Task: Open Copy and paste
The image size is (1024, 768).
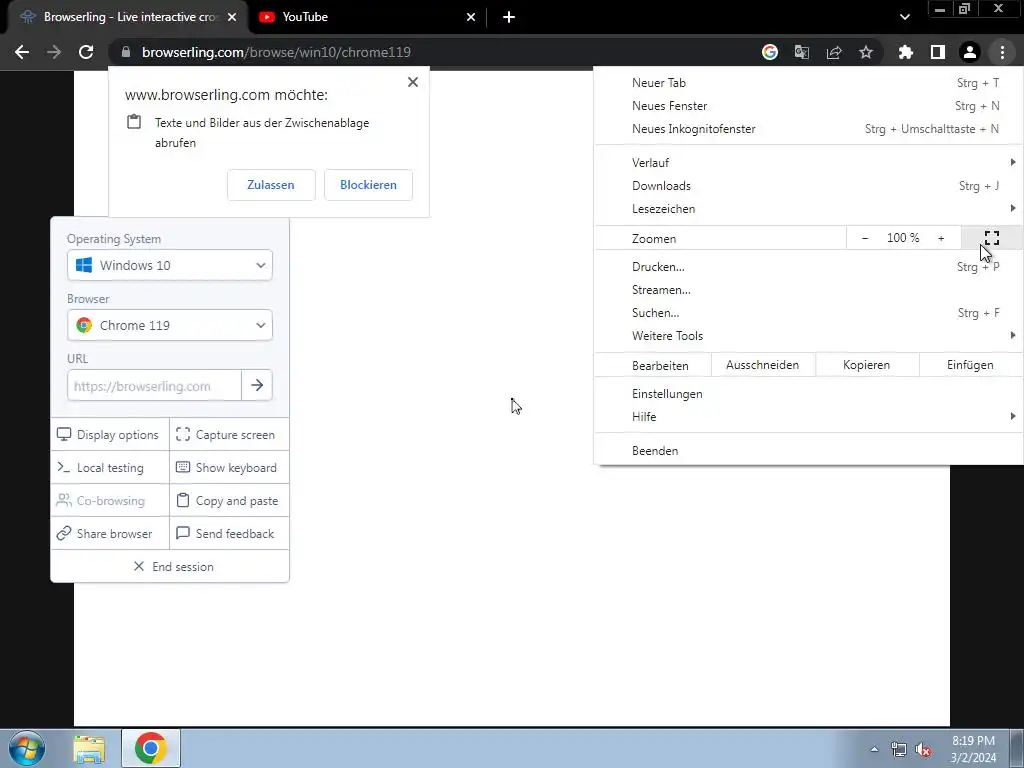Action: pos(229,501)
